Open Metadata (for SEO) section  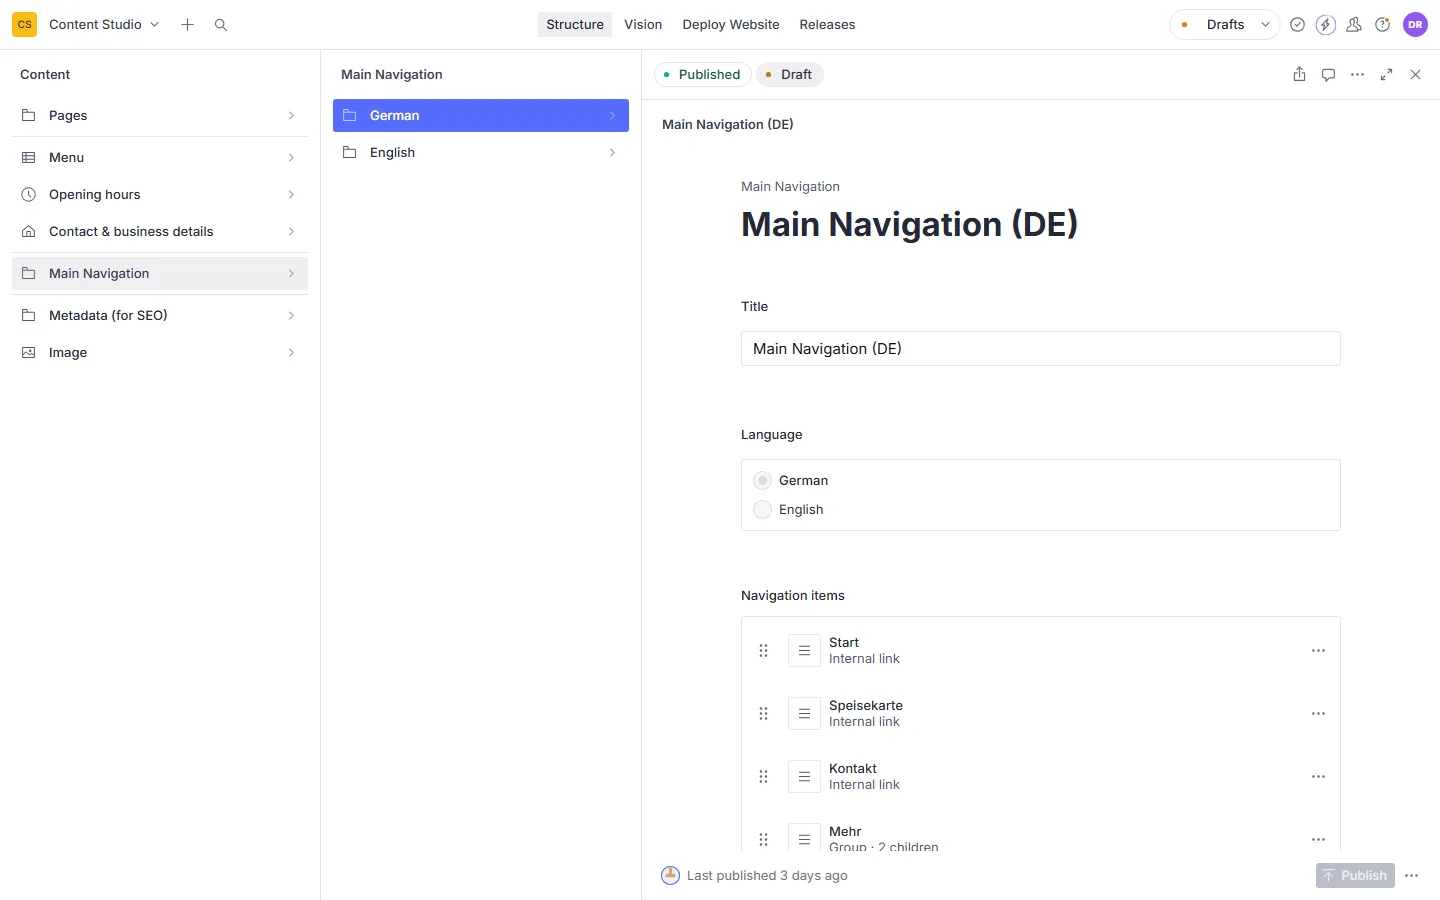(160, 316)
